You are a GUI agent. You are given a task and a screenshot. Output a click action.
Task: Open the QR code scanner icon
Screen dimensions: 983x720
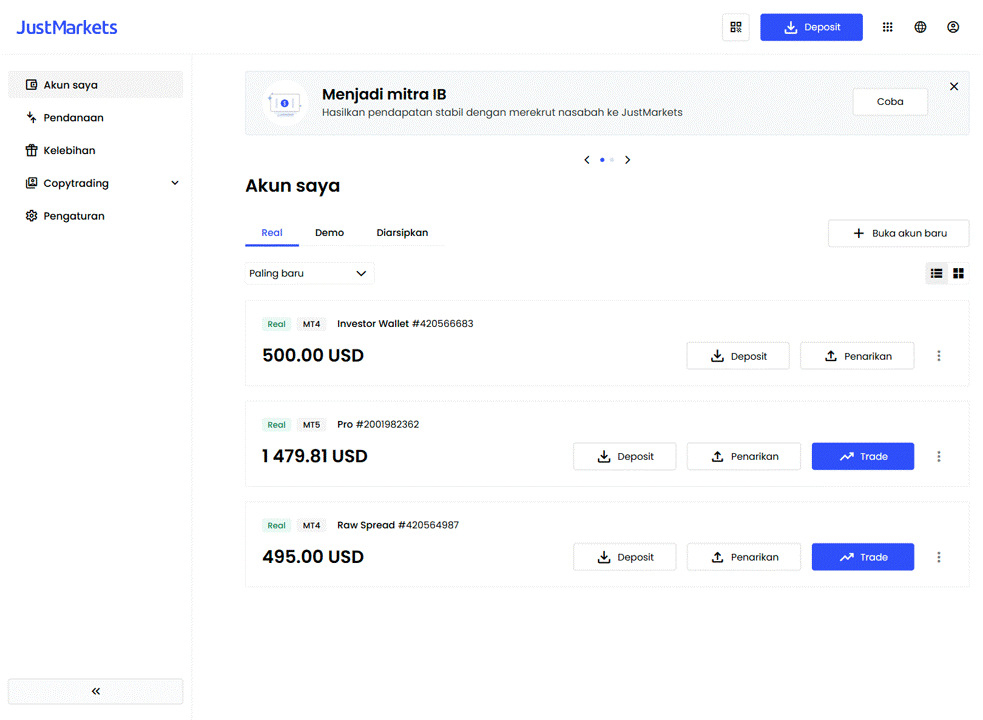pyautogui.click(x=736, y=27)
